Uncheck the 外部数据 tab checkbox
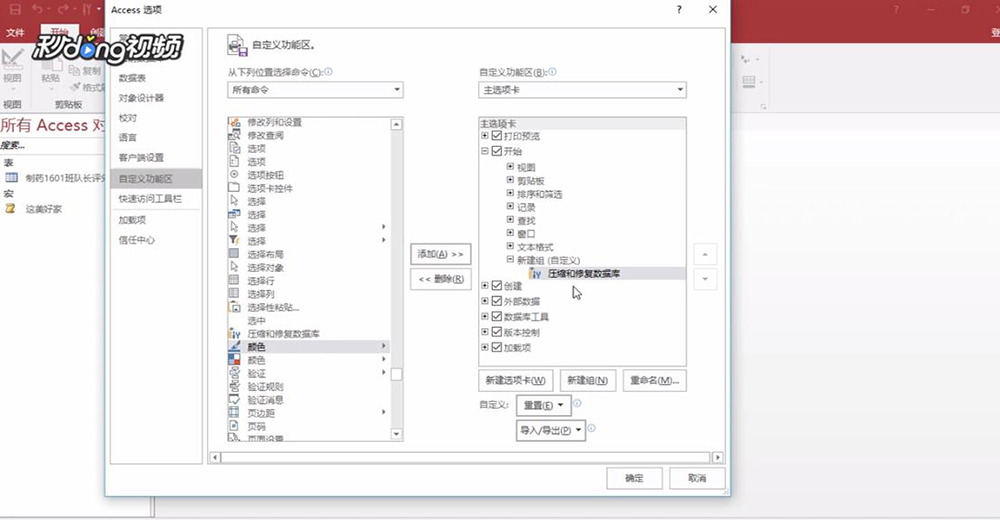Screen dimensions: 1000x520 pos(497,301)
